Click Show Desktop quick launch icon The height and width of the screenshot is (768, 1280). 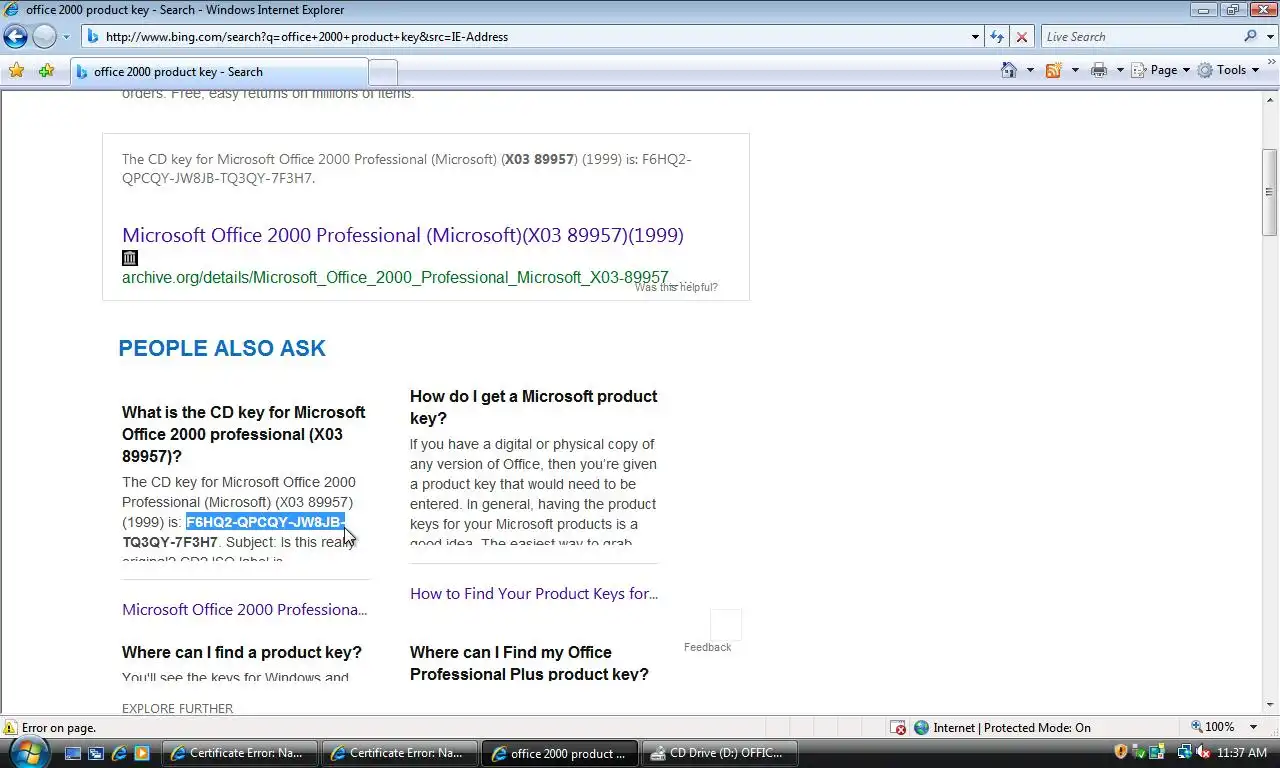(x=74, y=753)
